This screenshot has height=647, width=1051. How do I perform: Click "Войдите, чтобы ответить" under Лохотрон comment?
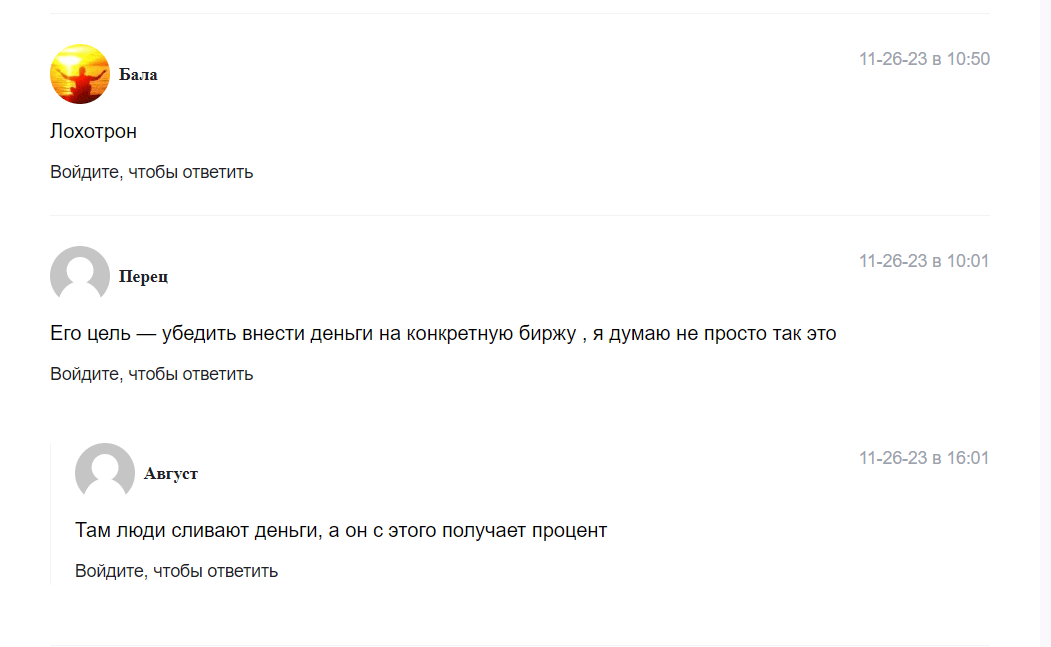[x=152, y=172]
